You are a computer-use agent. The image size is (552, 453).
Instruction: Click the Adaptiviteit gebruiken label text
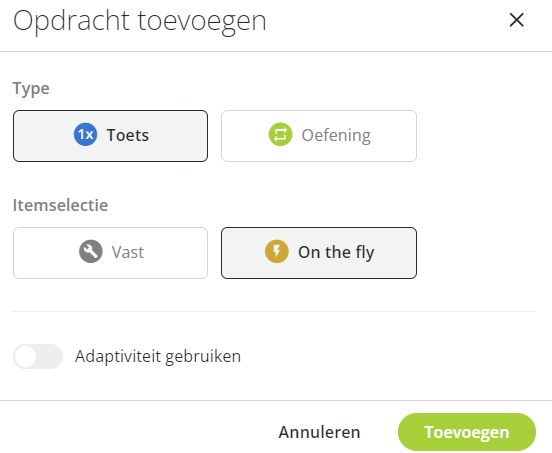(158, 357)
